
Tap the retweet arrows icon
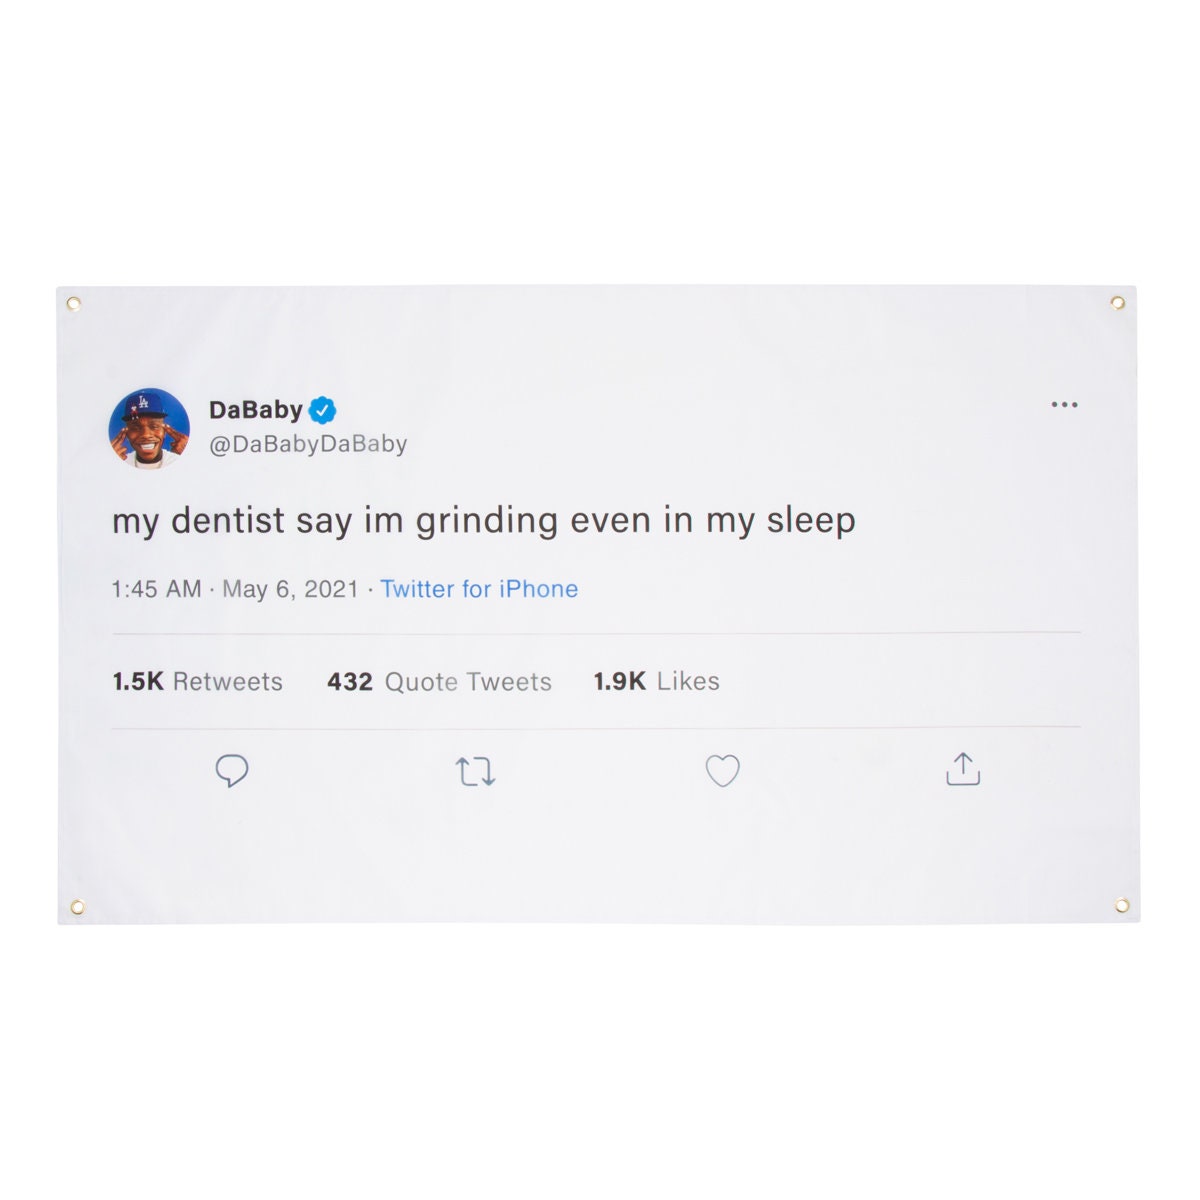(475, 772)
